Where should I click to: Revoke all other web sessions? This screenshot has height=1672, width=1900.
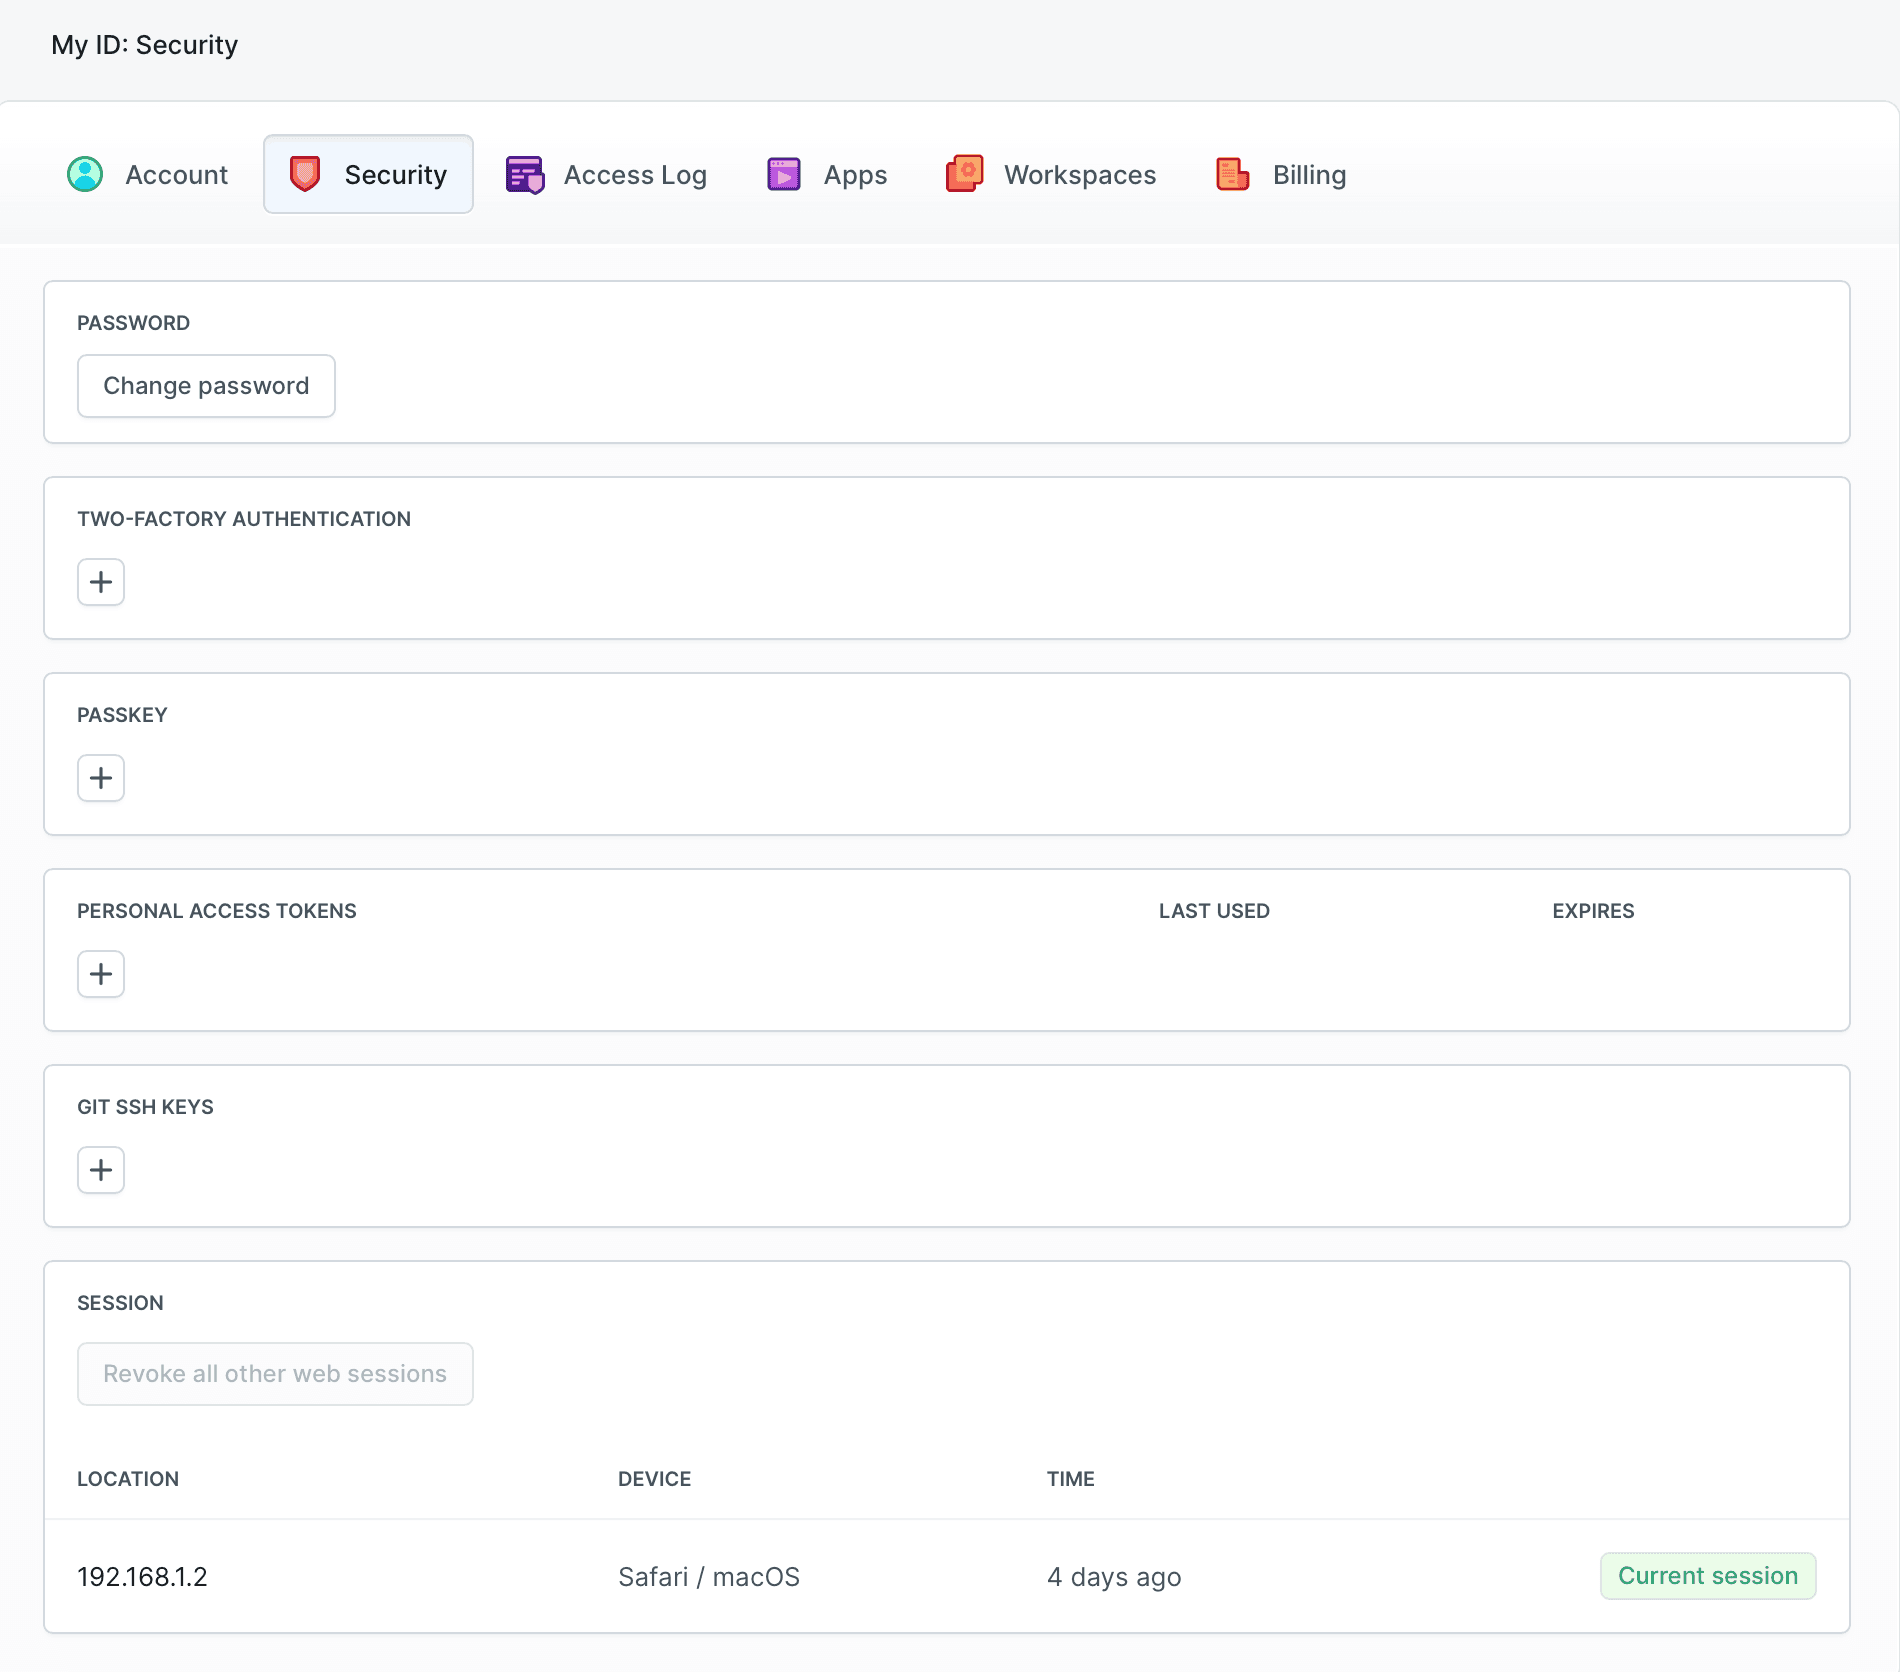[x=275, y=1373]
